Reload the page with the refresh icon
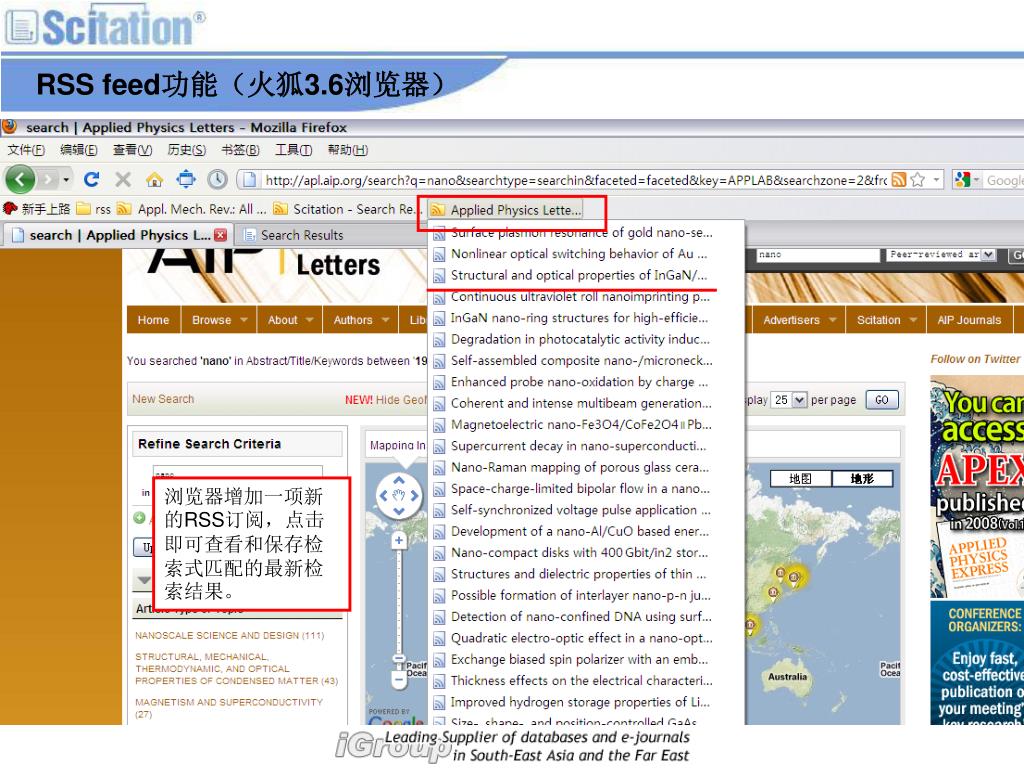The width and height of the screenshot is (1024, 768). pyautogui.click(x=91, y=179)
